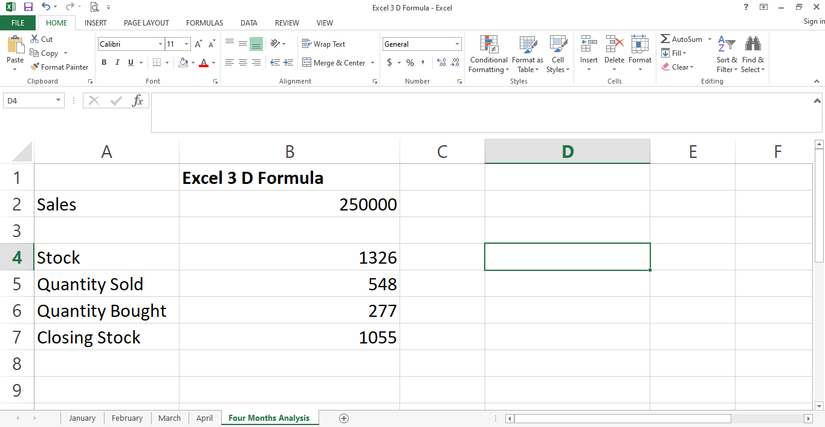Viewport: 825px width, 427px height.
Task: Toggle Wrap Text for the cell
Action: click(x=322, y=44)
